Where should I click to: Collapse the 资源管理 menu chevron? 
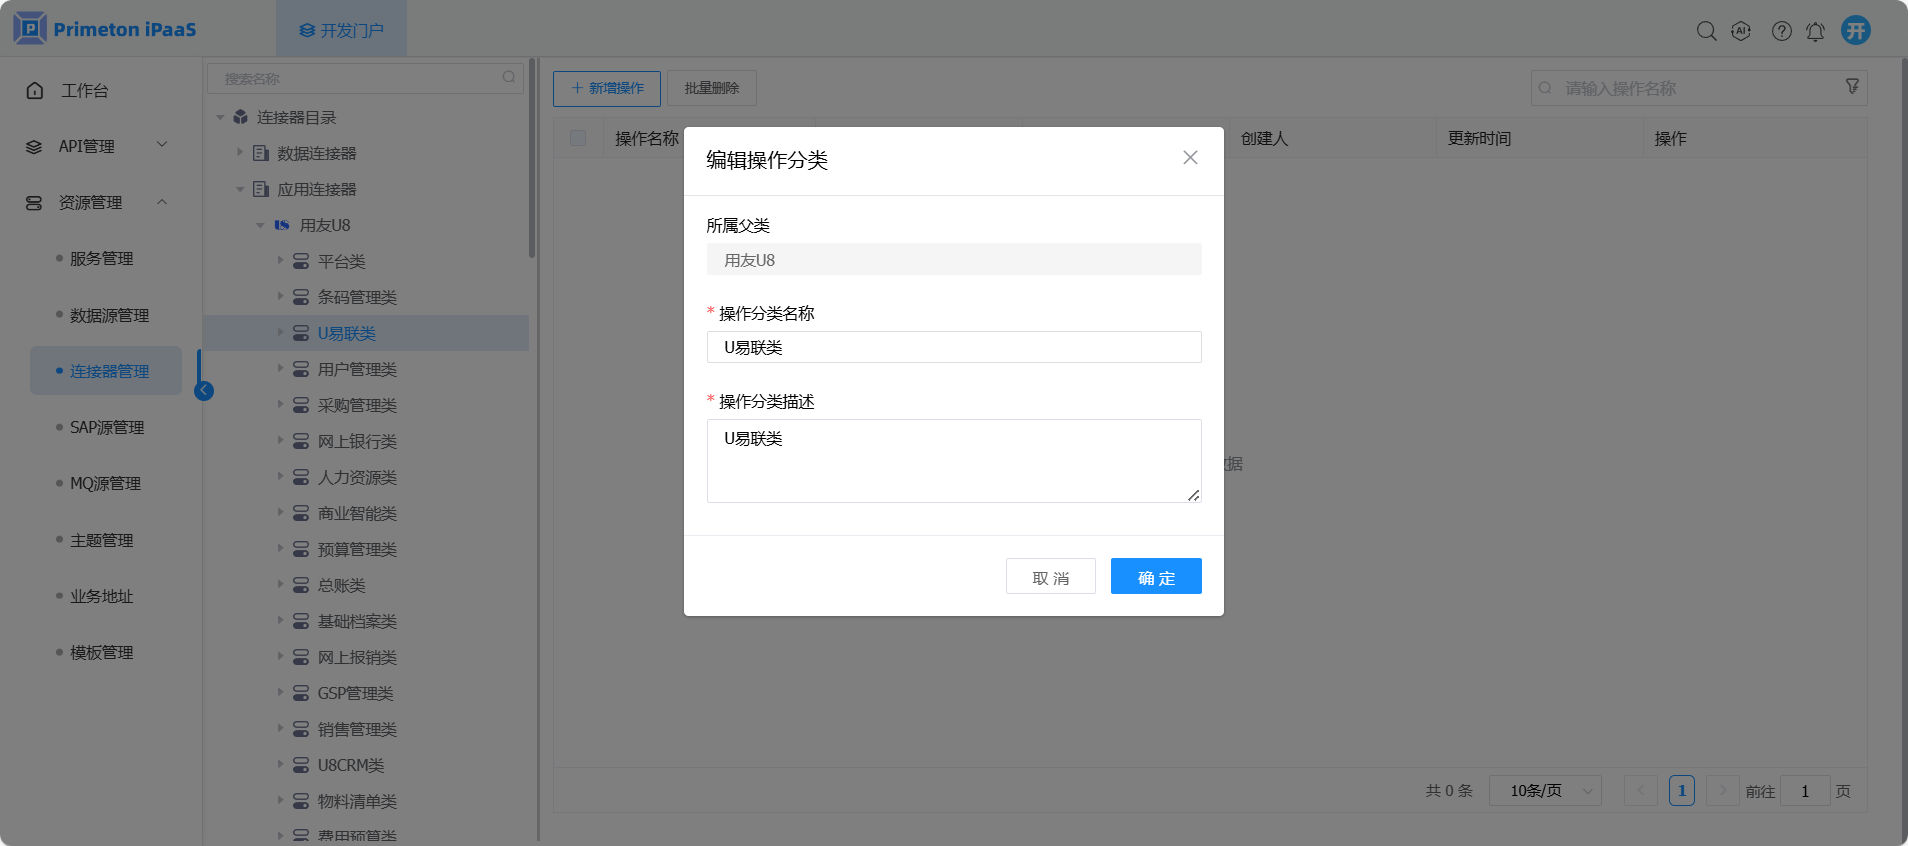coord(162,202)
